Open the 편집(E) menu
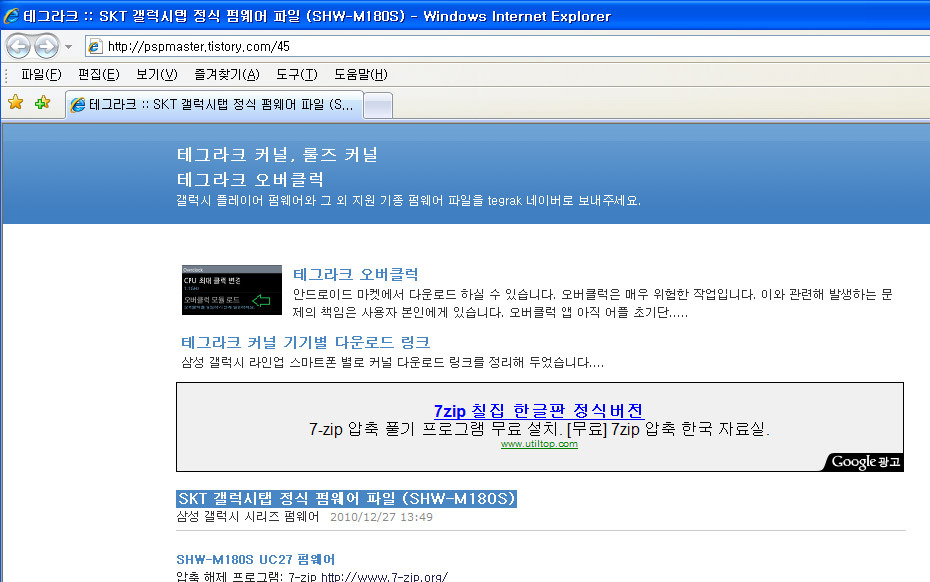Image resolution: width=930 pixels, height=582 pixels. pyautogui.click(x=98, y=75)
